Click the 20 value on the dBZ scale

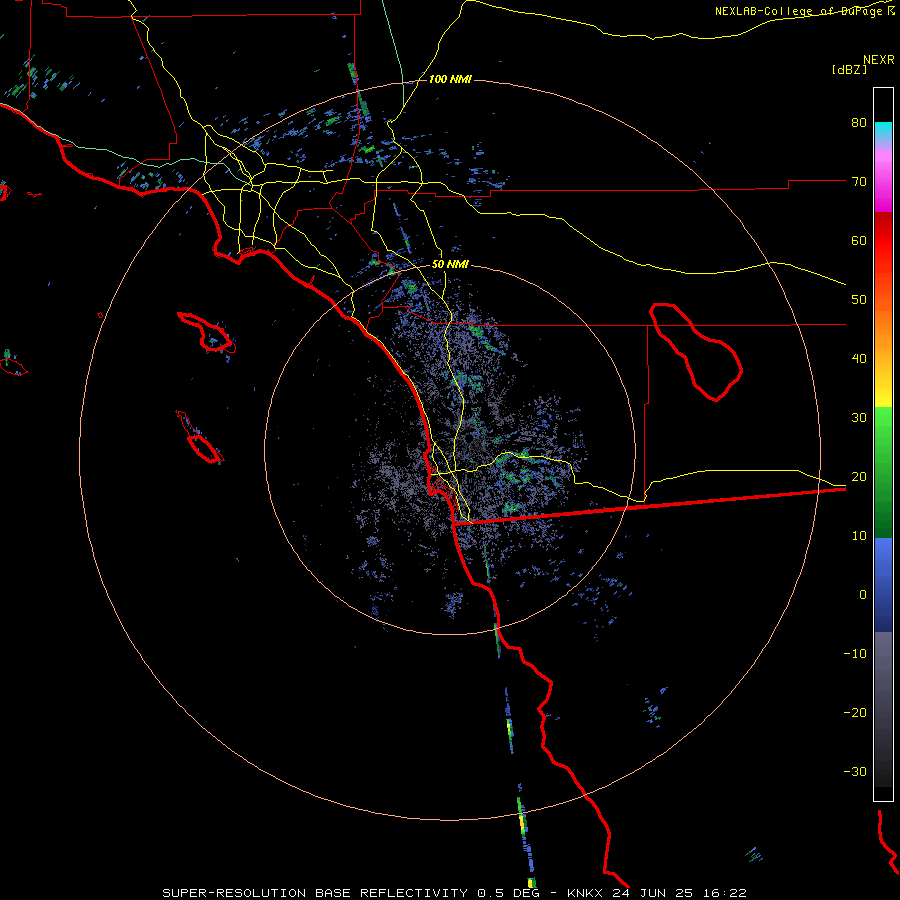coord(859,476)
